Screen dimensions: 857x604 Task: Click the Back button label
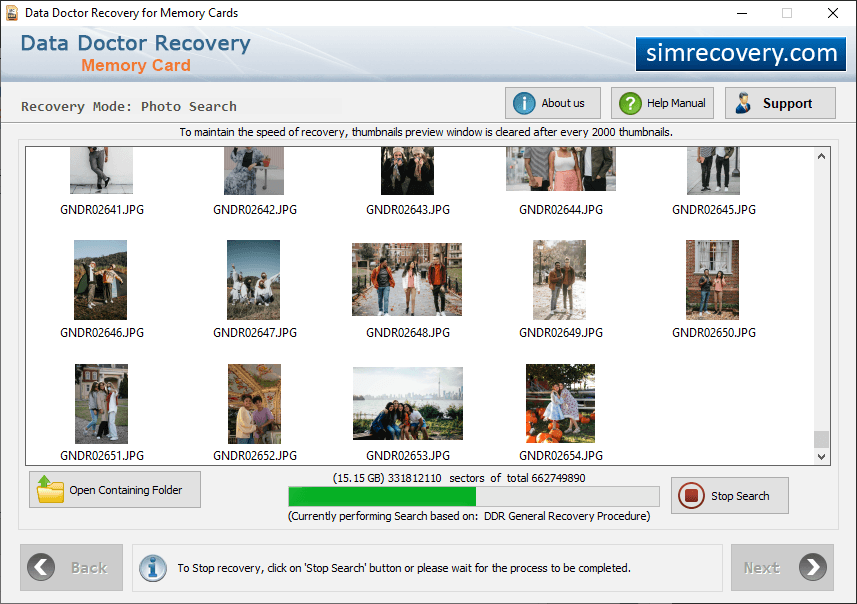click(x=89, y=568)
